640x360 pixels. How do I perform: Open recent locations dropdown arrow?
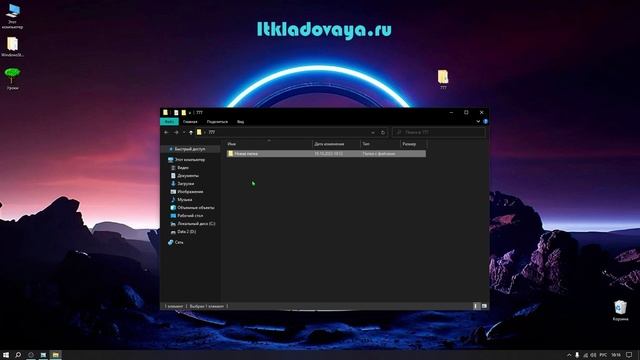[x=184, y=132]
